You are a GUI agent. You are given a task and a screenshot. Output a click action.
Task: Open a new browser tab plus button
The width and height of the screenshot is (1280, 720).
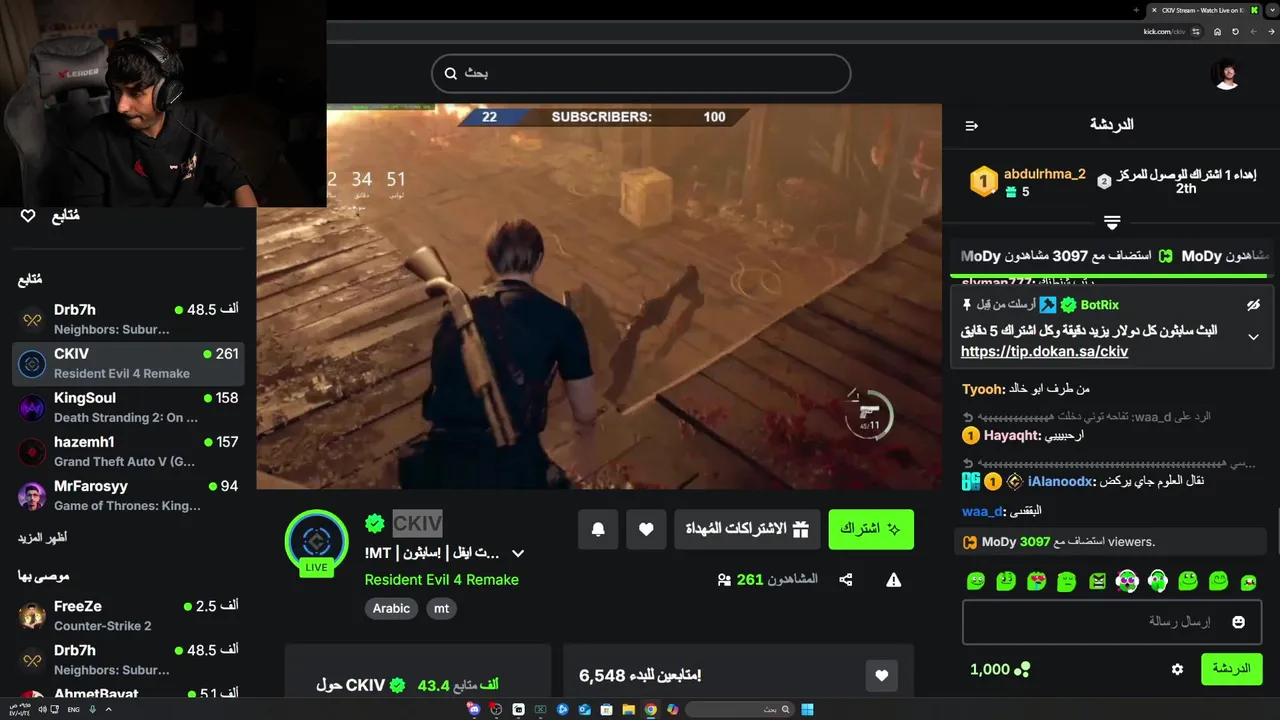tap(1136, 10)
